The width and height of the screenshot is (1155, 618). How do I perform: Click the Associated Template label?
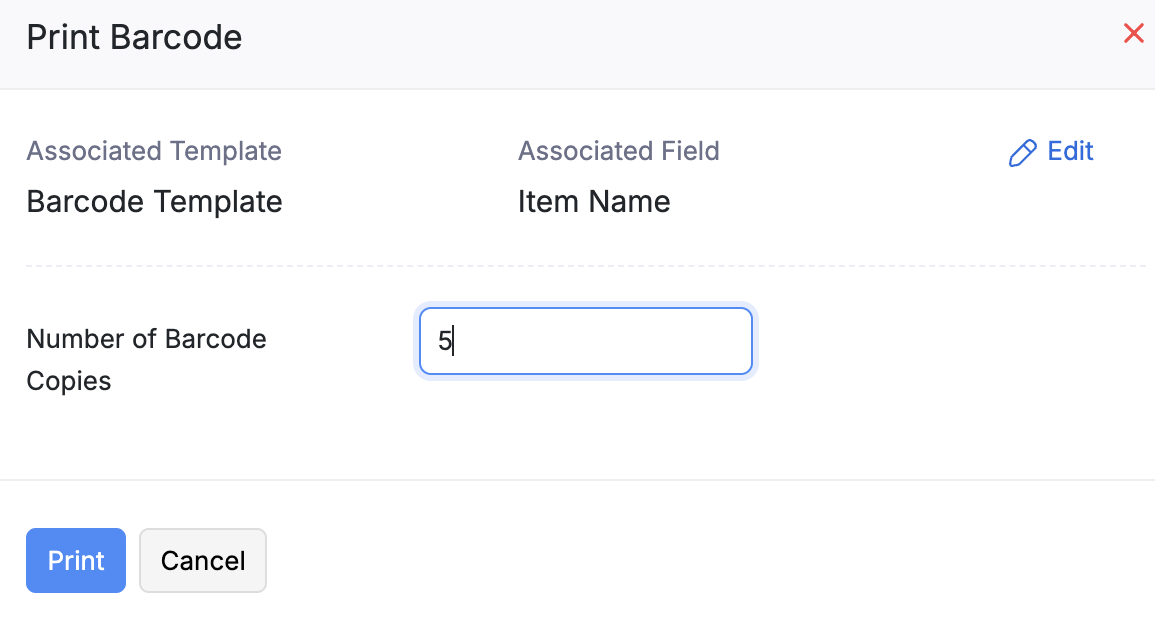154,151
